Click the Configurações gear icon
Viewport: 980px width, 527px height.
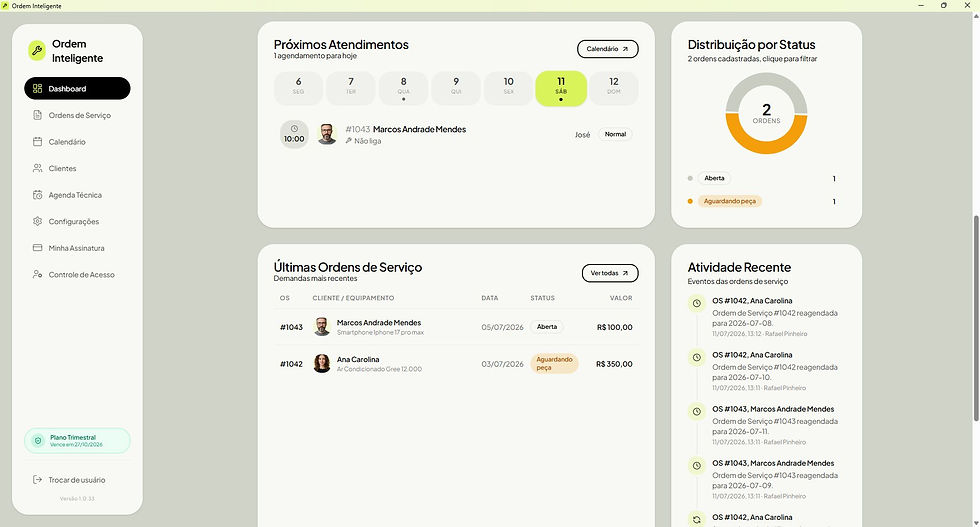pyautogui.click(x=38, y=221)
